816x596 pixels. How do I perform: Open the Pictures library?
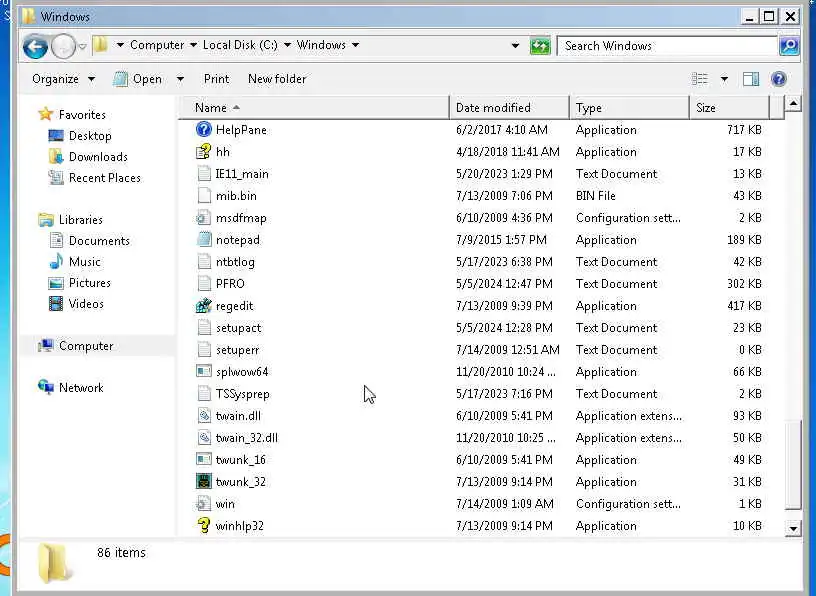coord(90,283)
